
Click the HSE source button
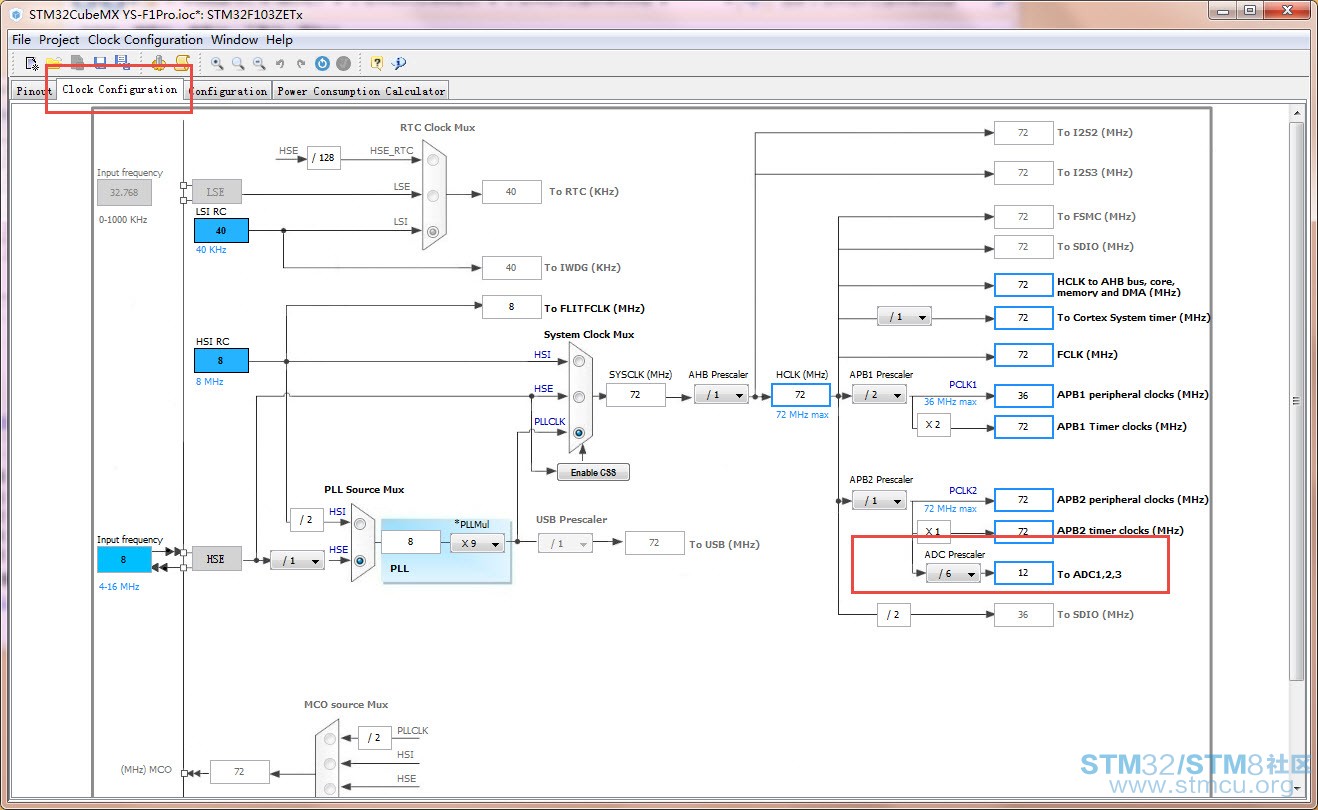216,559
